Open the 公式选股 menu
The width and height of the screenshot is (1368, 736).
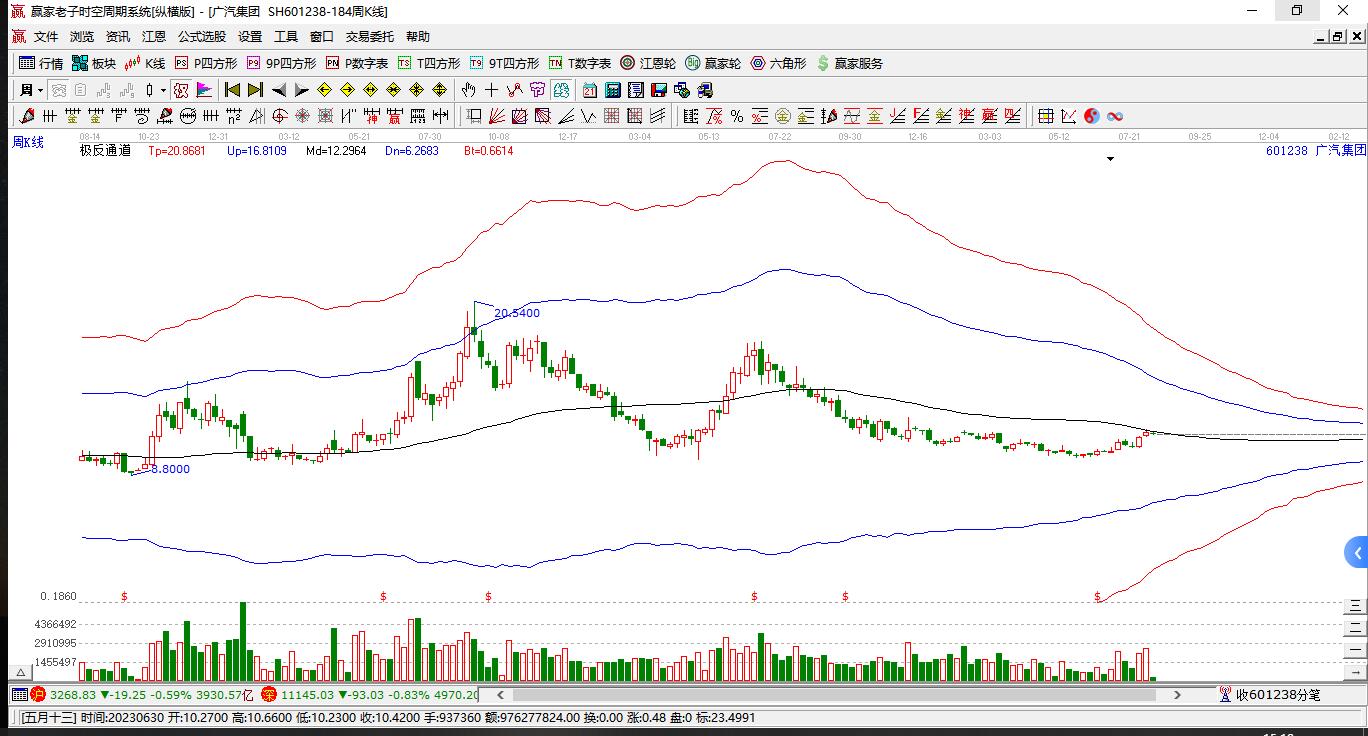[x=202, y=36]
